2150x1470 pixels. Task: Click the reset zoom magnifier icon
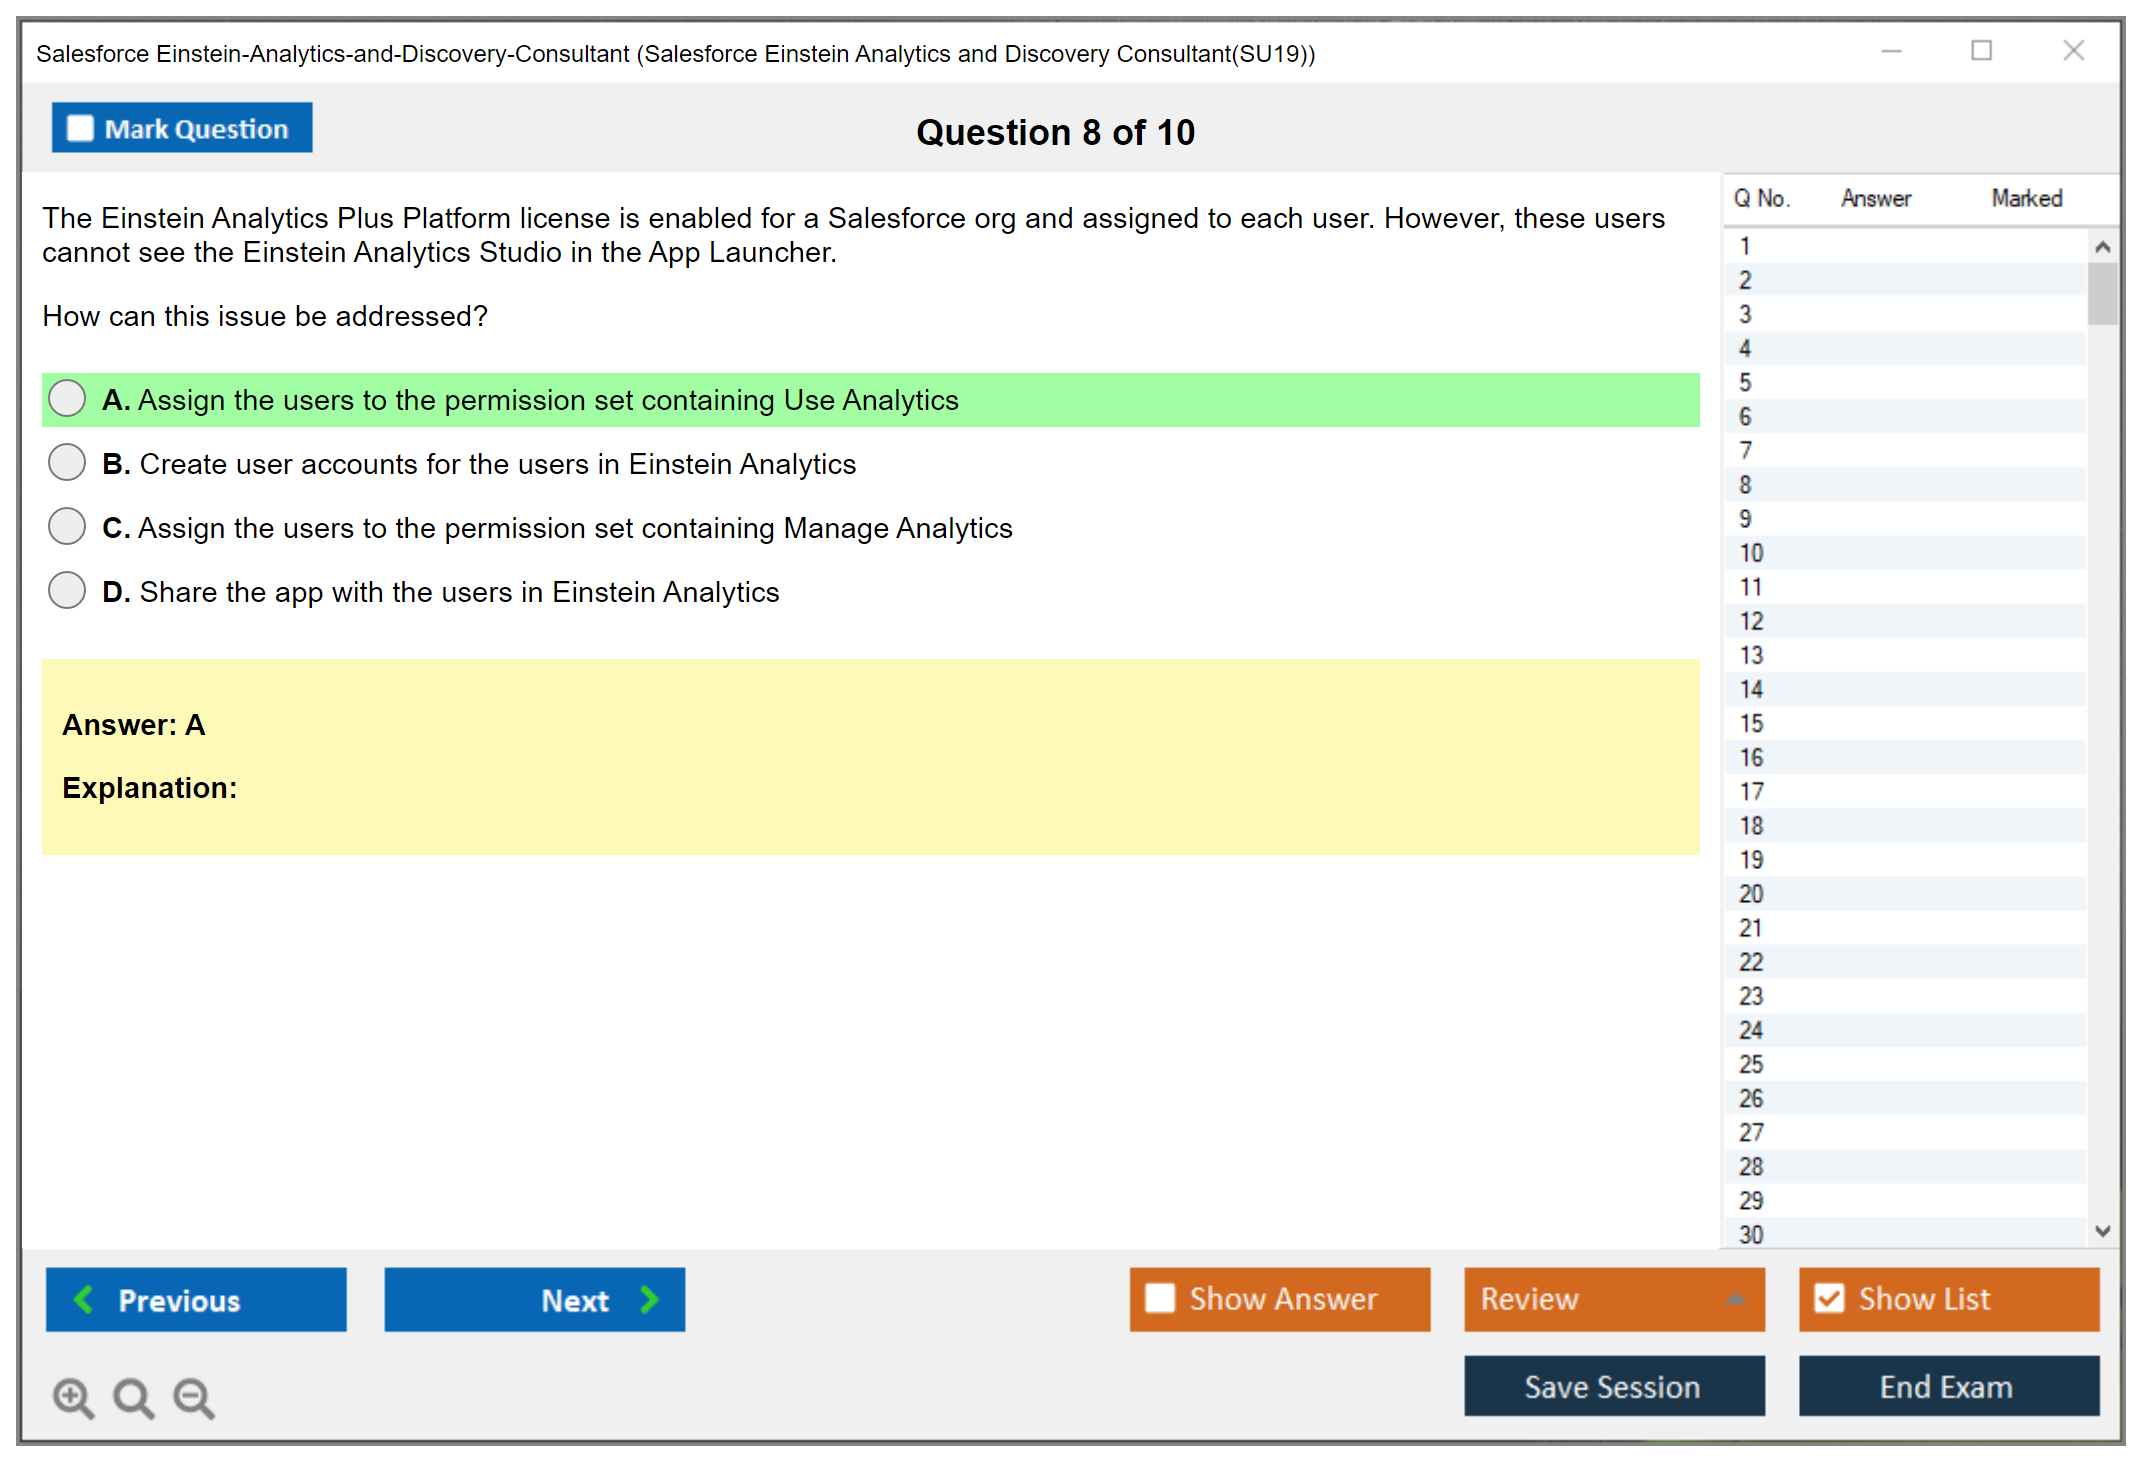[133, 1397]
